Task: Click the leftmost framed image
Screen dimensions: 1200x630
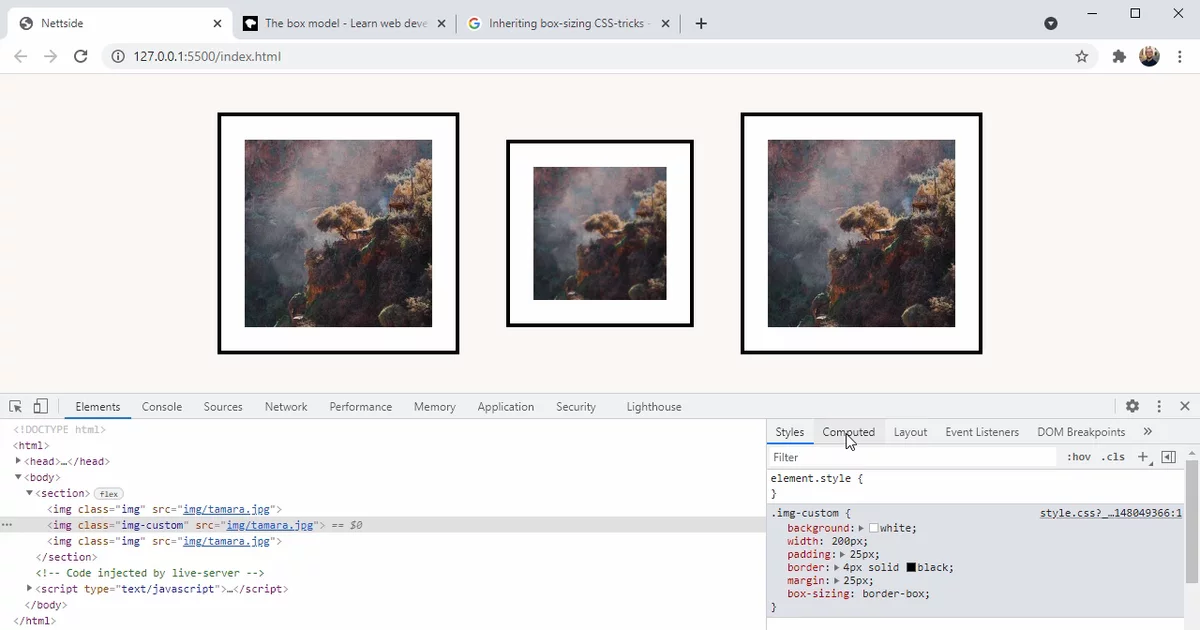Action: (338, 233)
